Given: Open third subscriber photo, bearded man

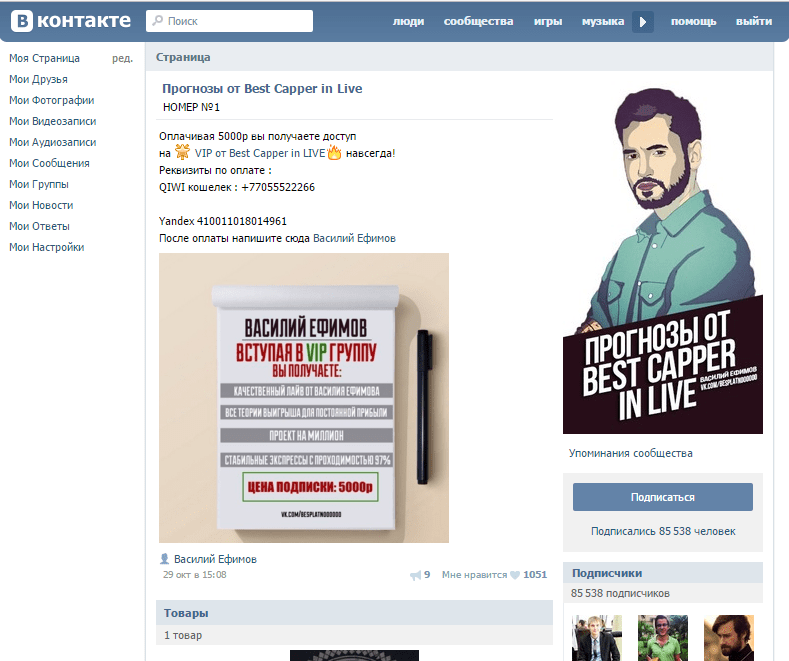Looking at the screenshot, I should click(729, 638).
